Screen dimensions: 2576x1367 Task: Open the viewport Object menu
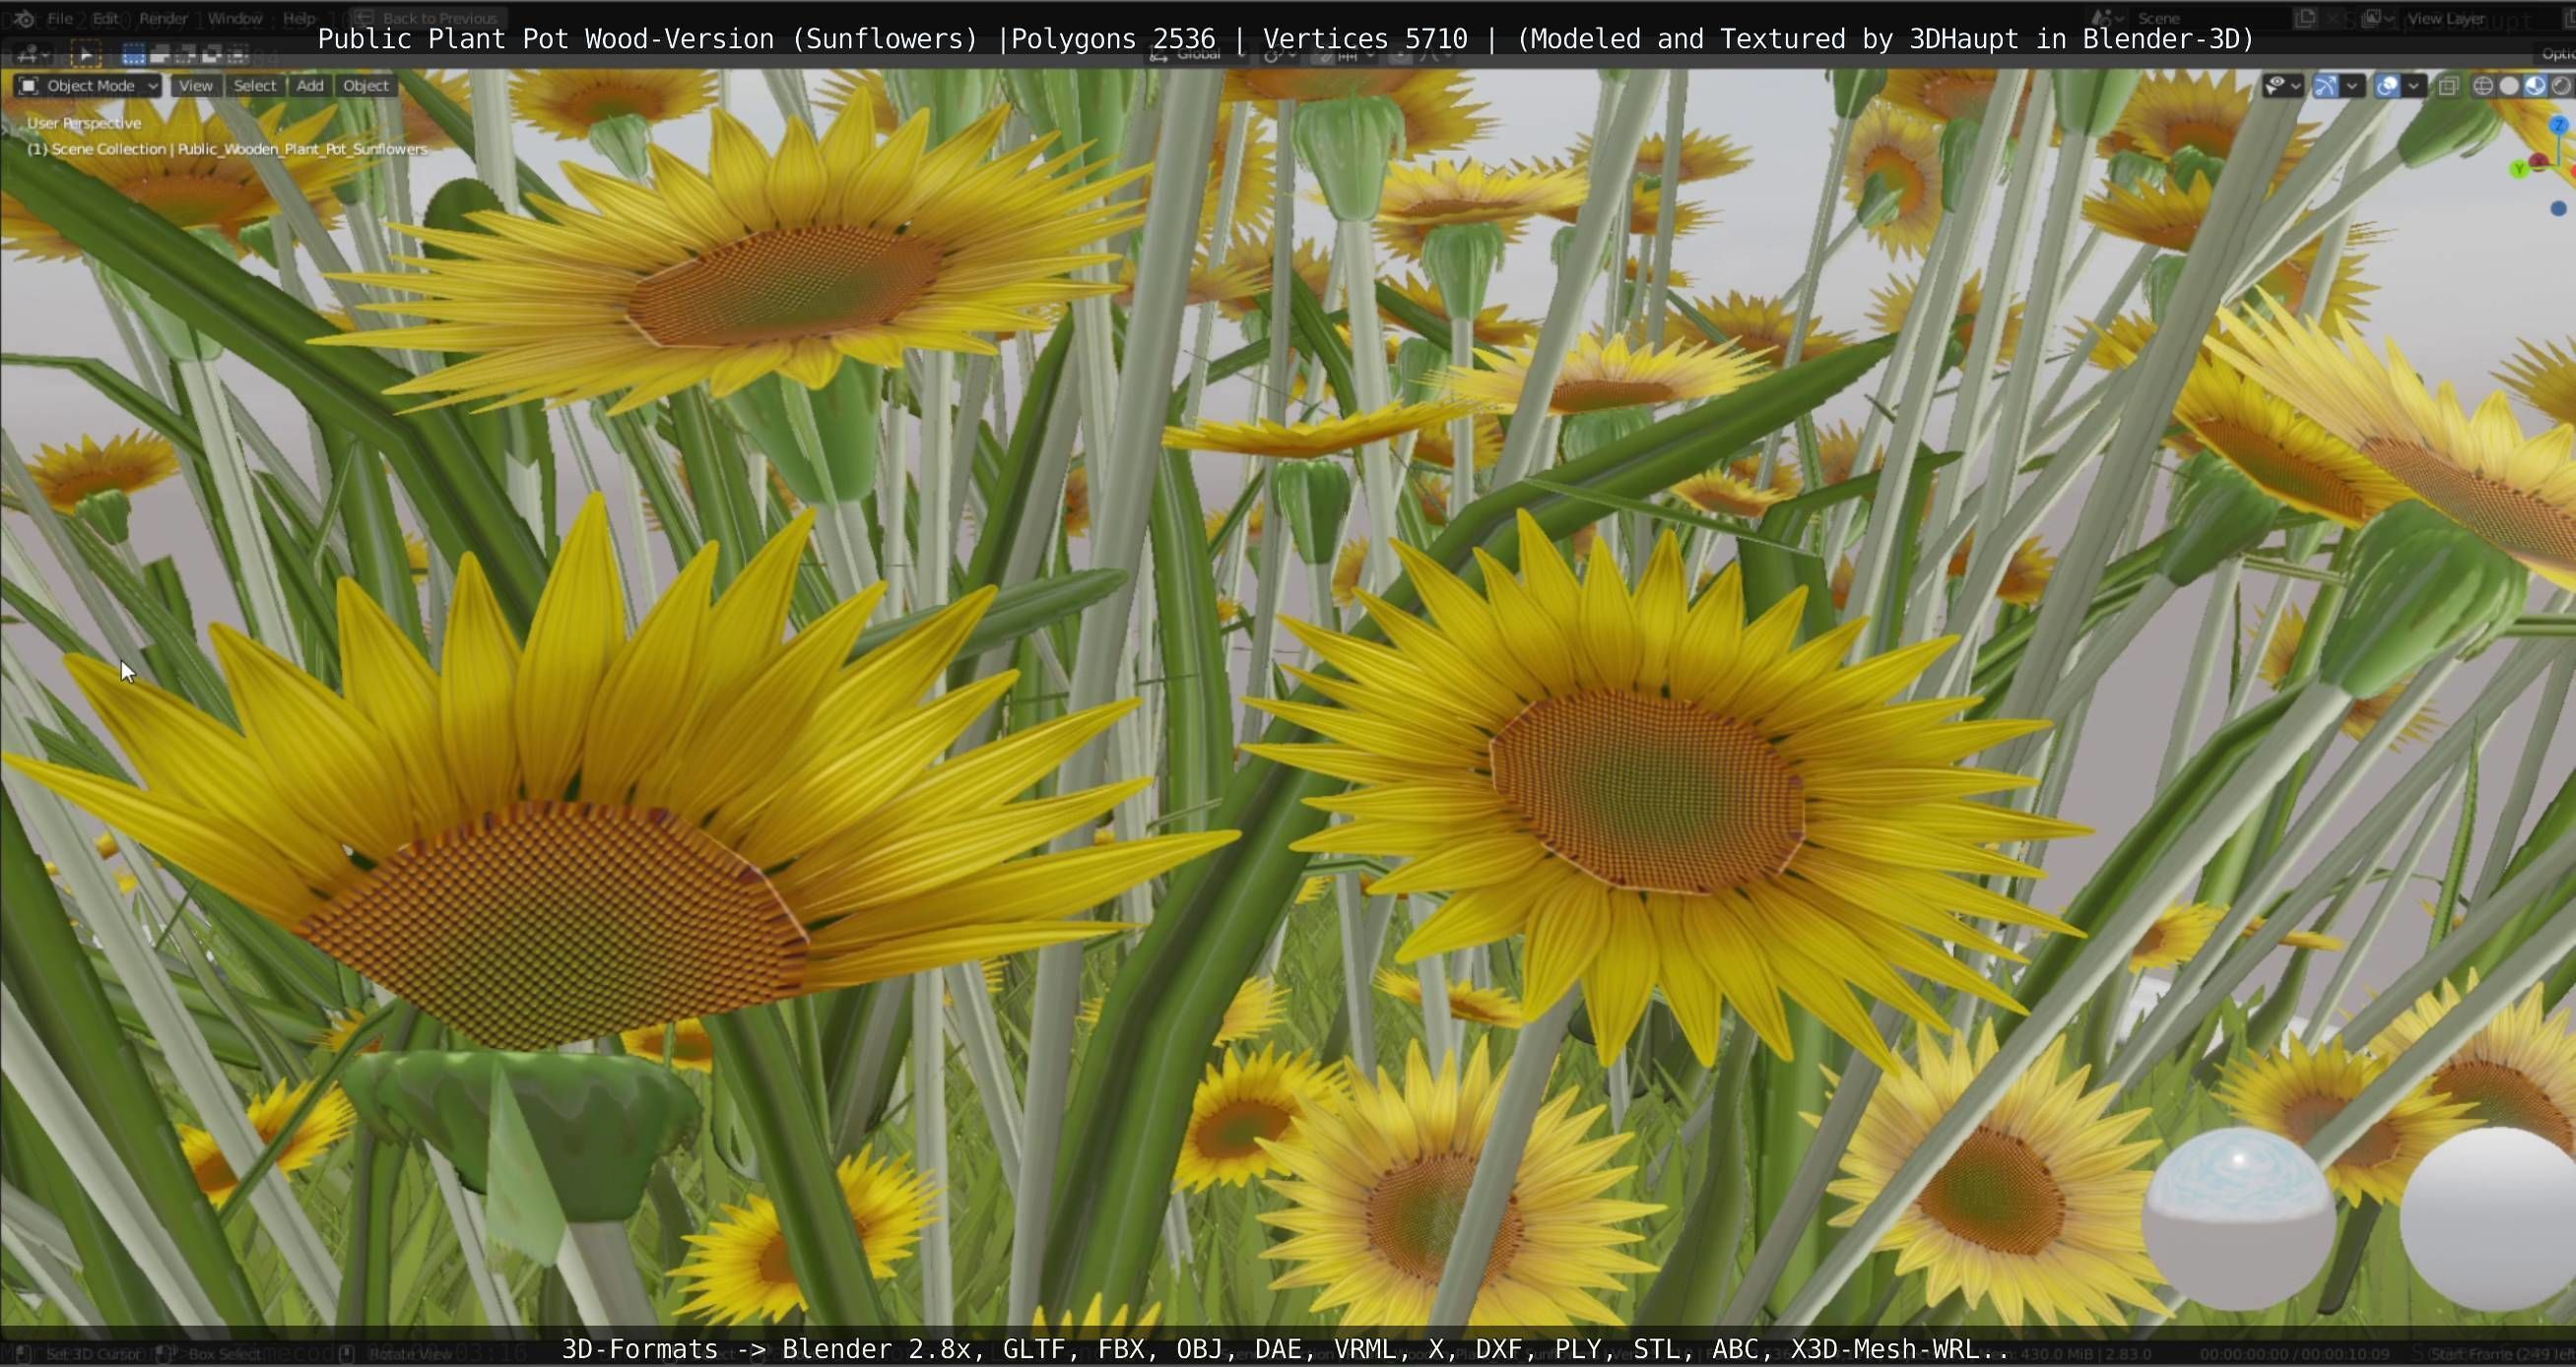click(366, 86)
